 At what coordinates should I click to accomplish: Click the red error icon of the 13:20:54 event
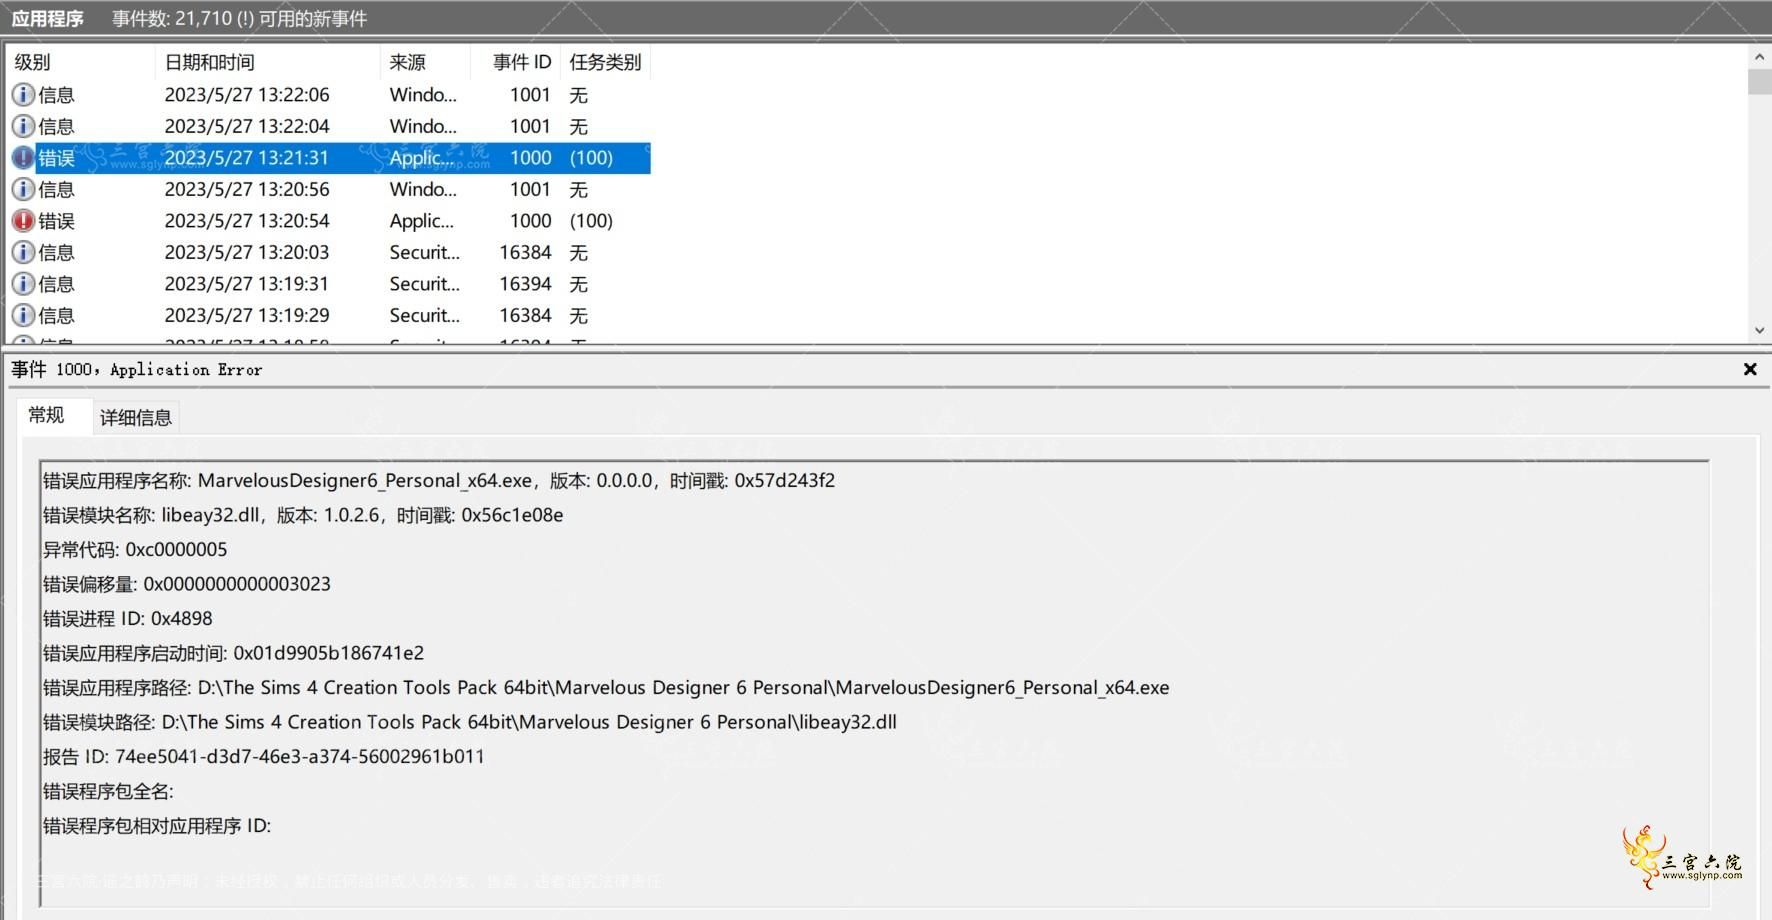pyautogui.click(x=23, y=221)
